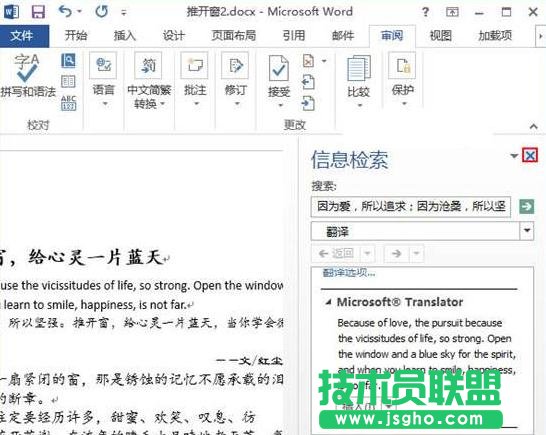Switch to the 开始 tab

(x=76, y=36)
